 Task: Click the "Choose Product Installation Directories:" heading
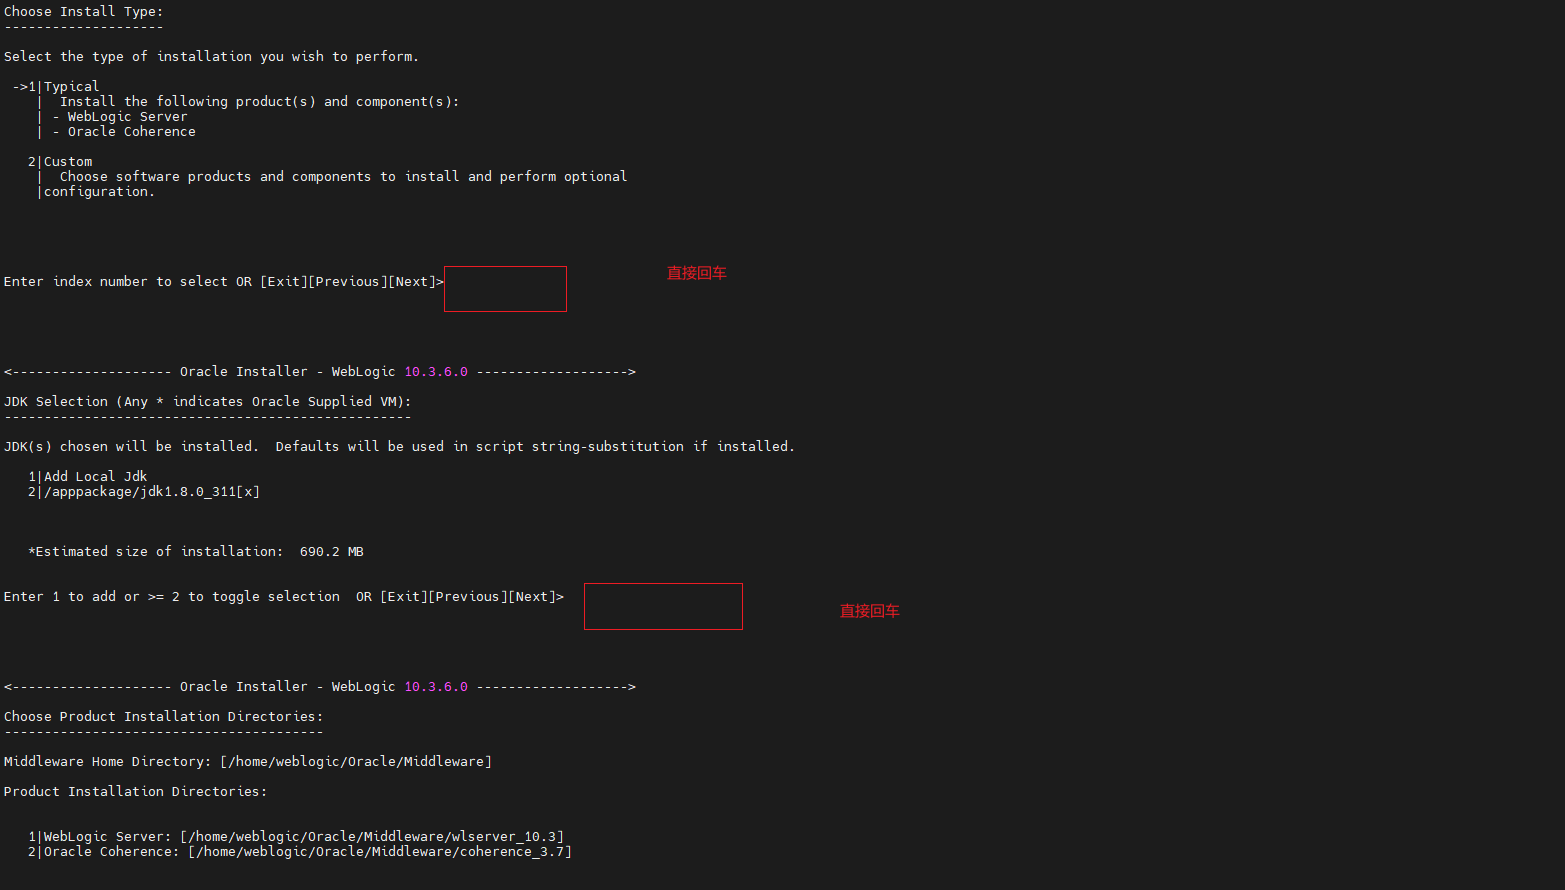tap(163, 717)
